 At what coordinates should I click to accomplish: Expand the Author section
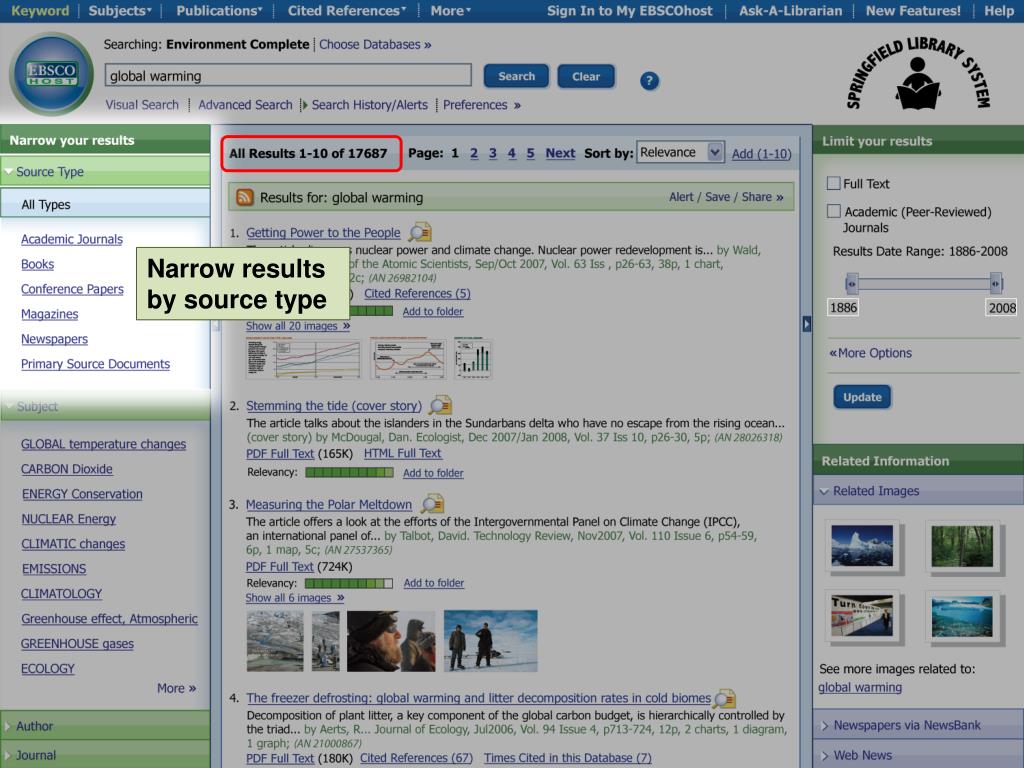[x=104, y=726]
